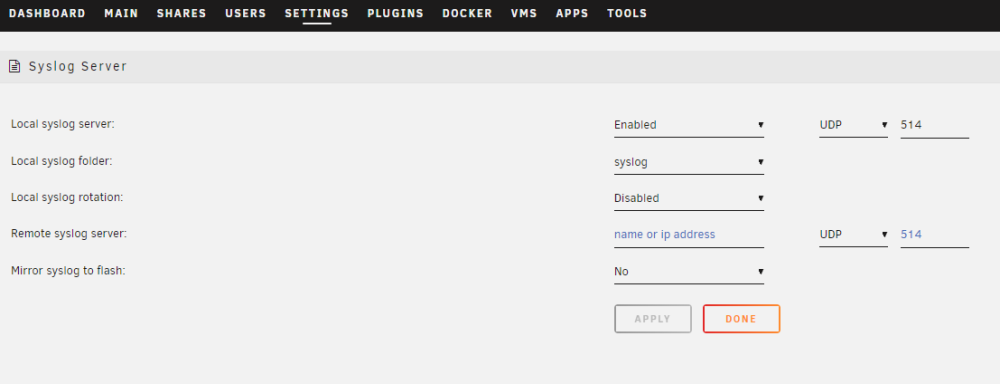
Task: Click the 'Mirror syslog to flash:' label
Action: tap(68, 271)
